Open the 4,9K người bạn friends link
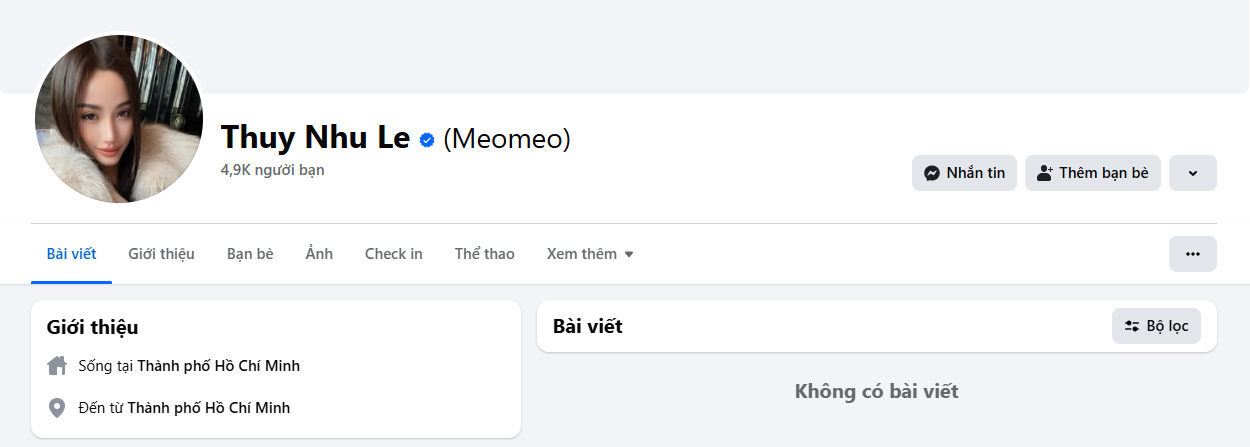This screenshot has width=1250, height=447. (272, 170)
